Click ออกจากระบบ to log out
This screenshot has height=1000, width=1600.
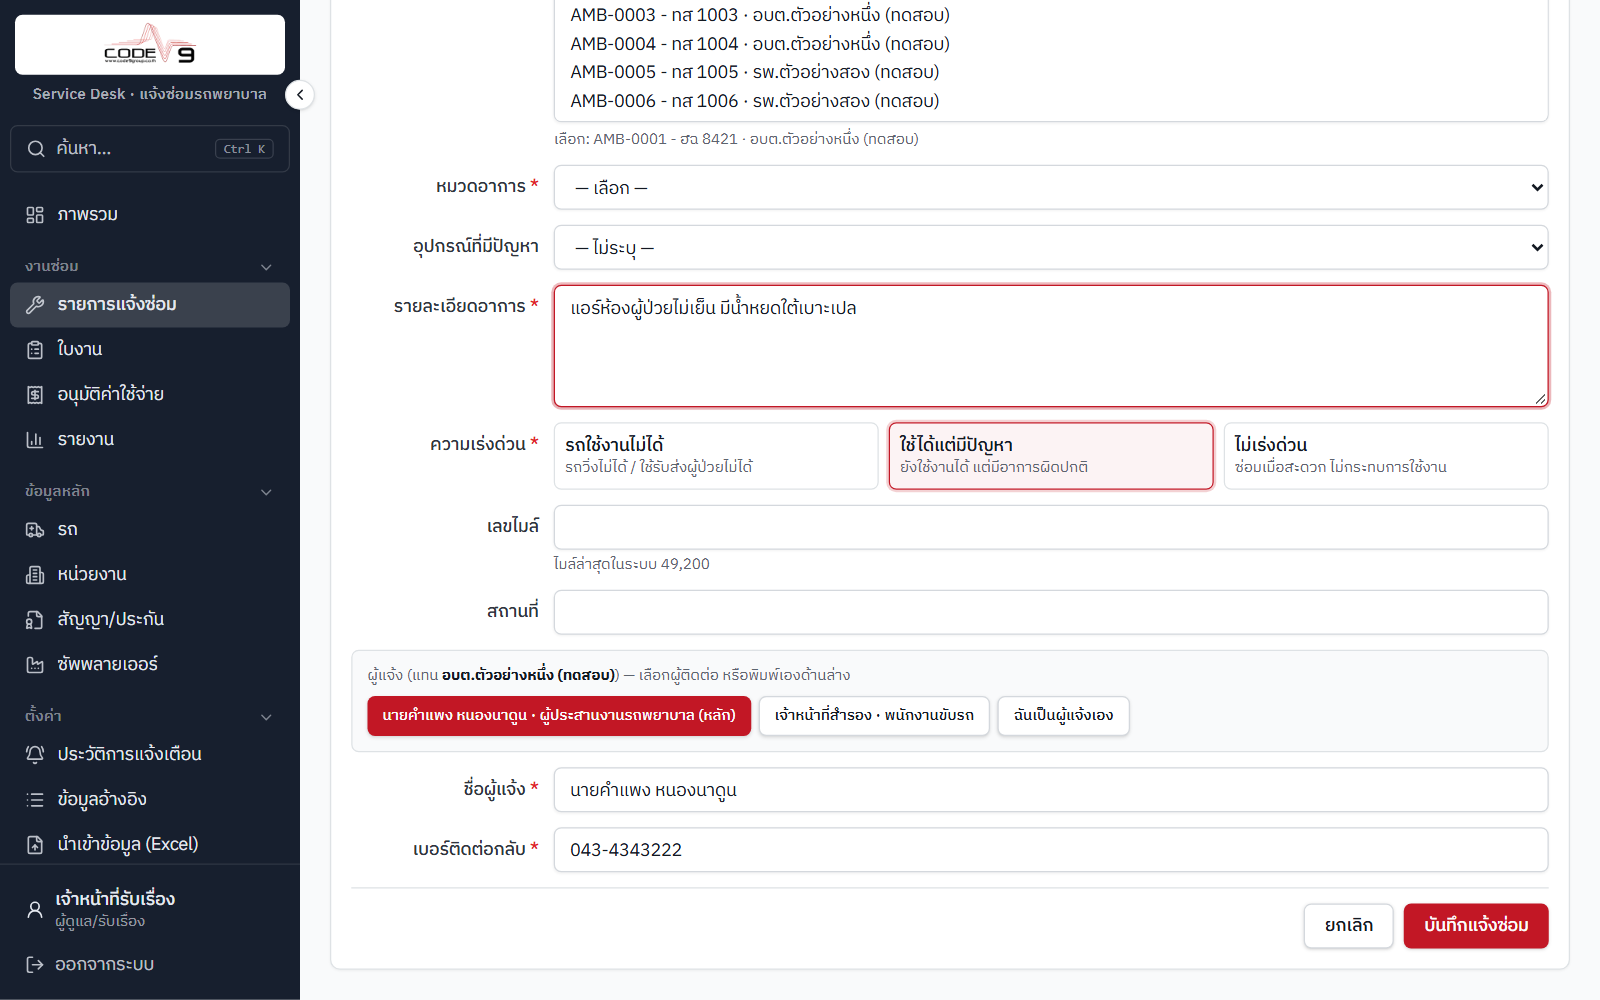pos(150,965)
